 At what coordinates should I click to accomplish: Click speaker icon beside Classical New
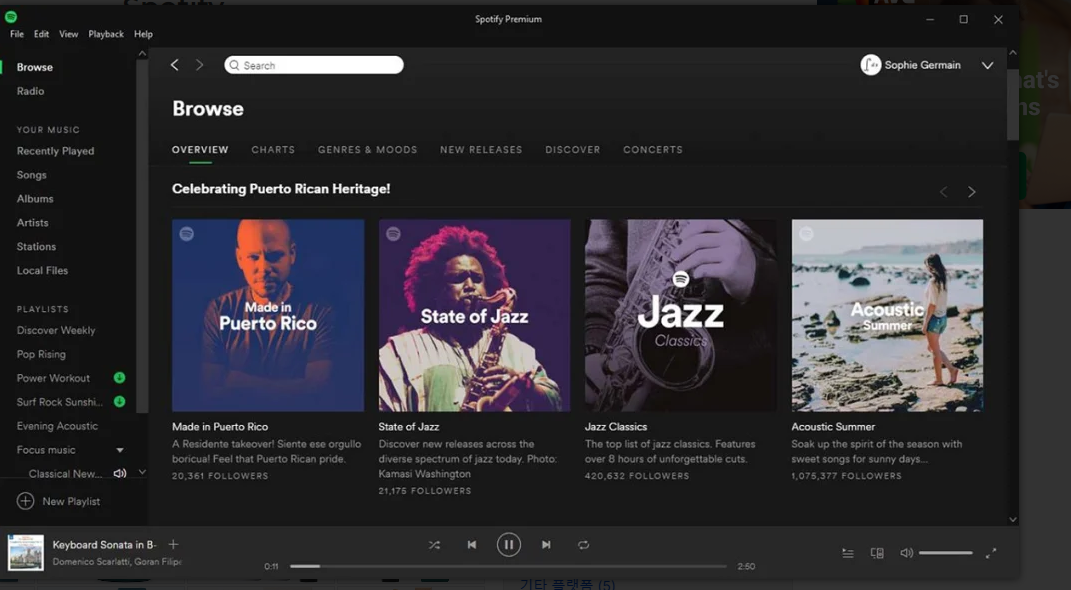[x=120, y=473]
